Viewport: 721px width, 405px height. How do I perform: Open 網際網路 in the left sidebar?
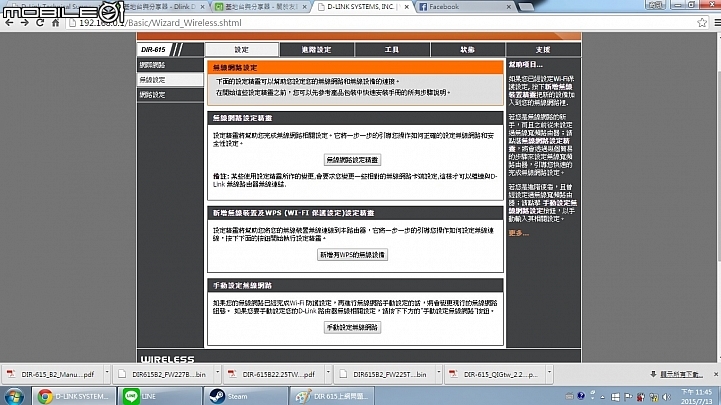pos(170,65)
